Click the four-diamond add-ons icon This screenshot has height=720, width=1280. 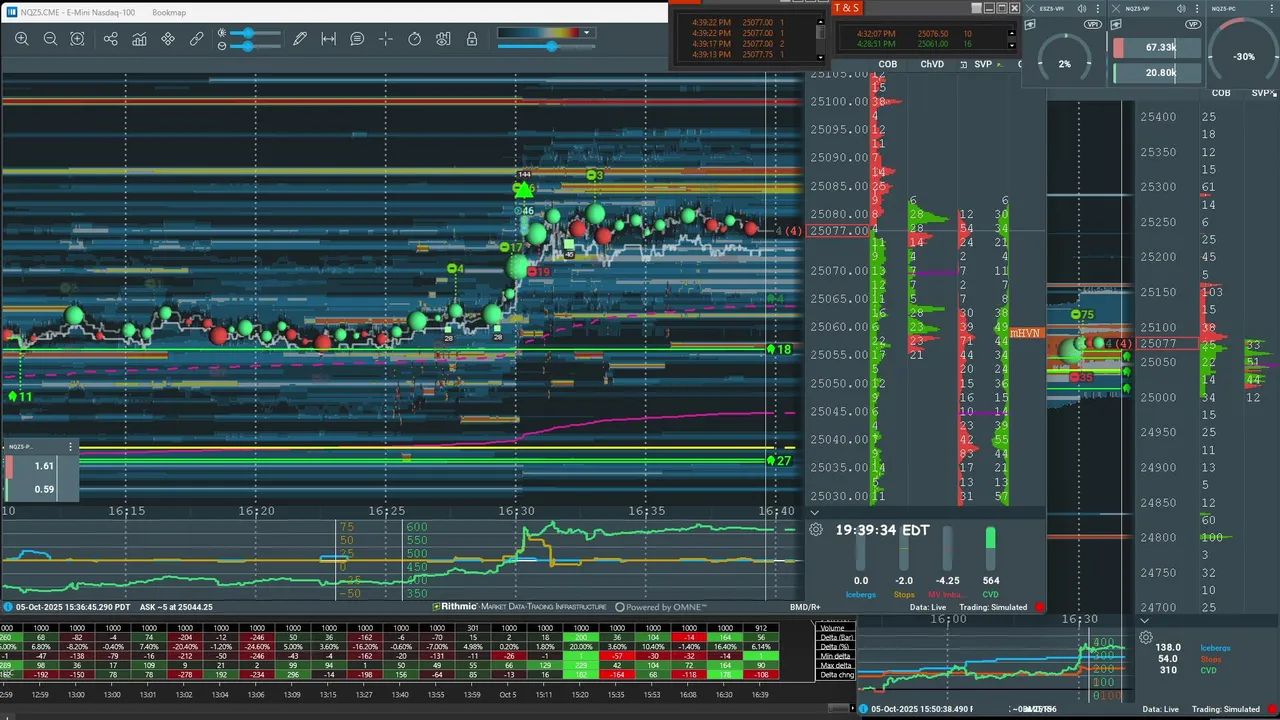coord(168,39)
